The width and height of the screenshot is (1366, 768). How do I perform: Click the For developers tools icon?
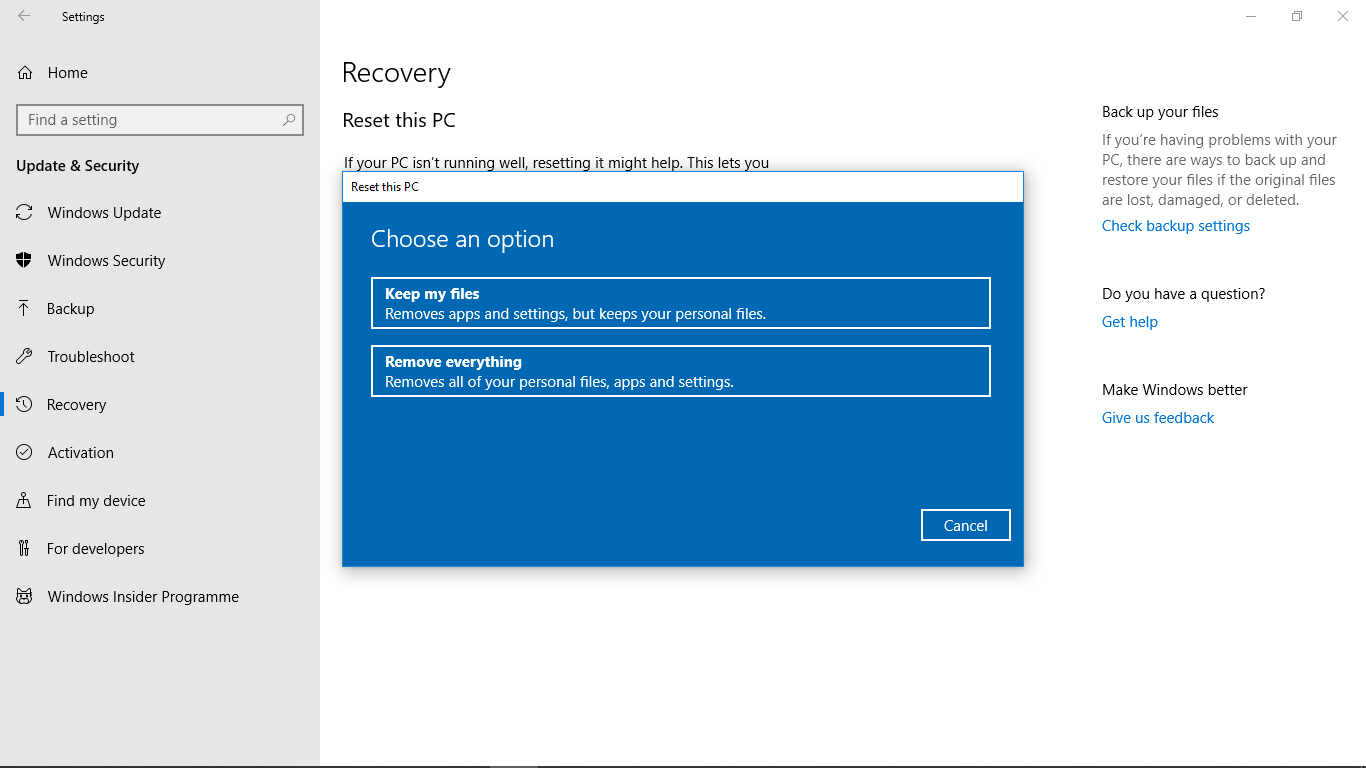pos(25,549)
